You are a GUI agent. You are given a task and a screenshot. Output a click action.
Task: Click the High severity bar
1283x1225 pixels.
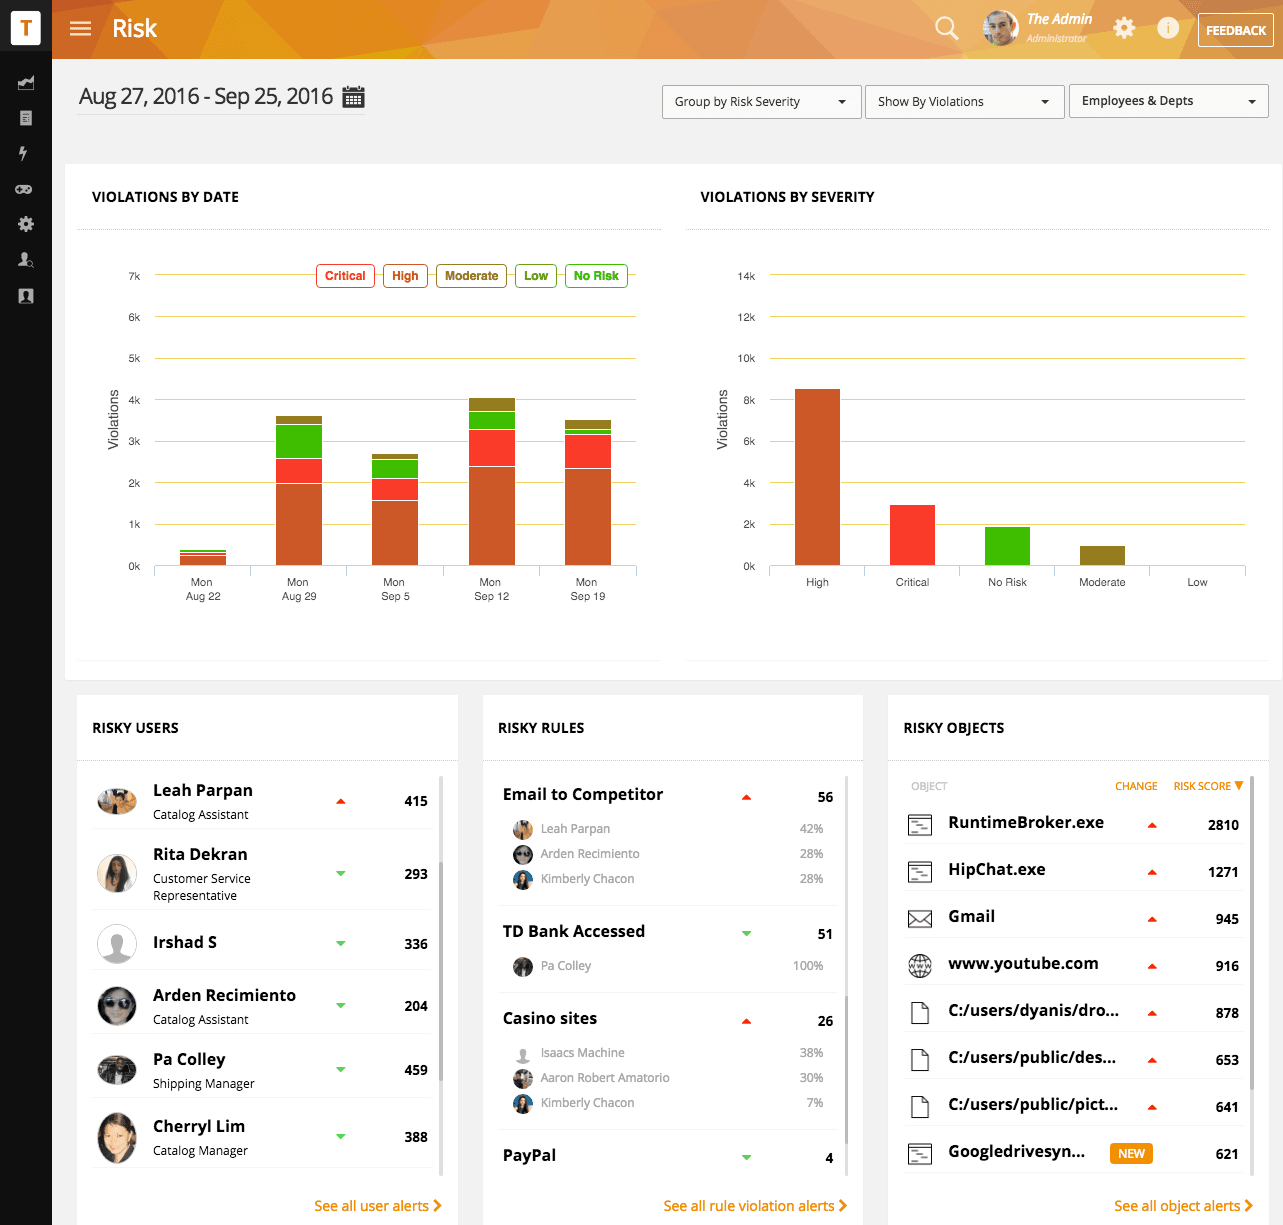pos(817,477)
